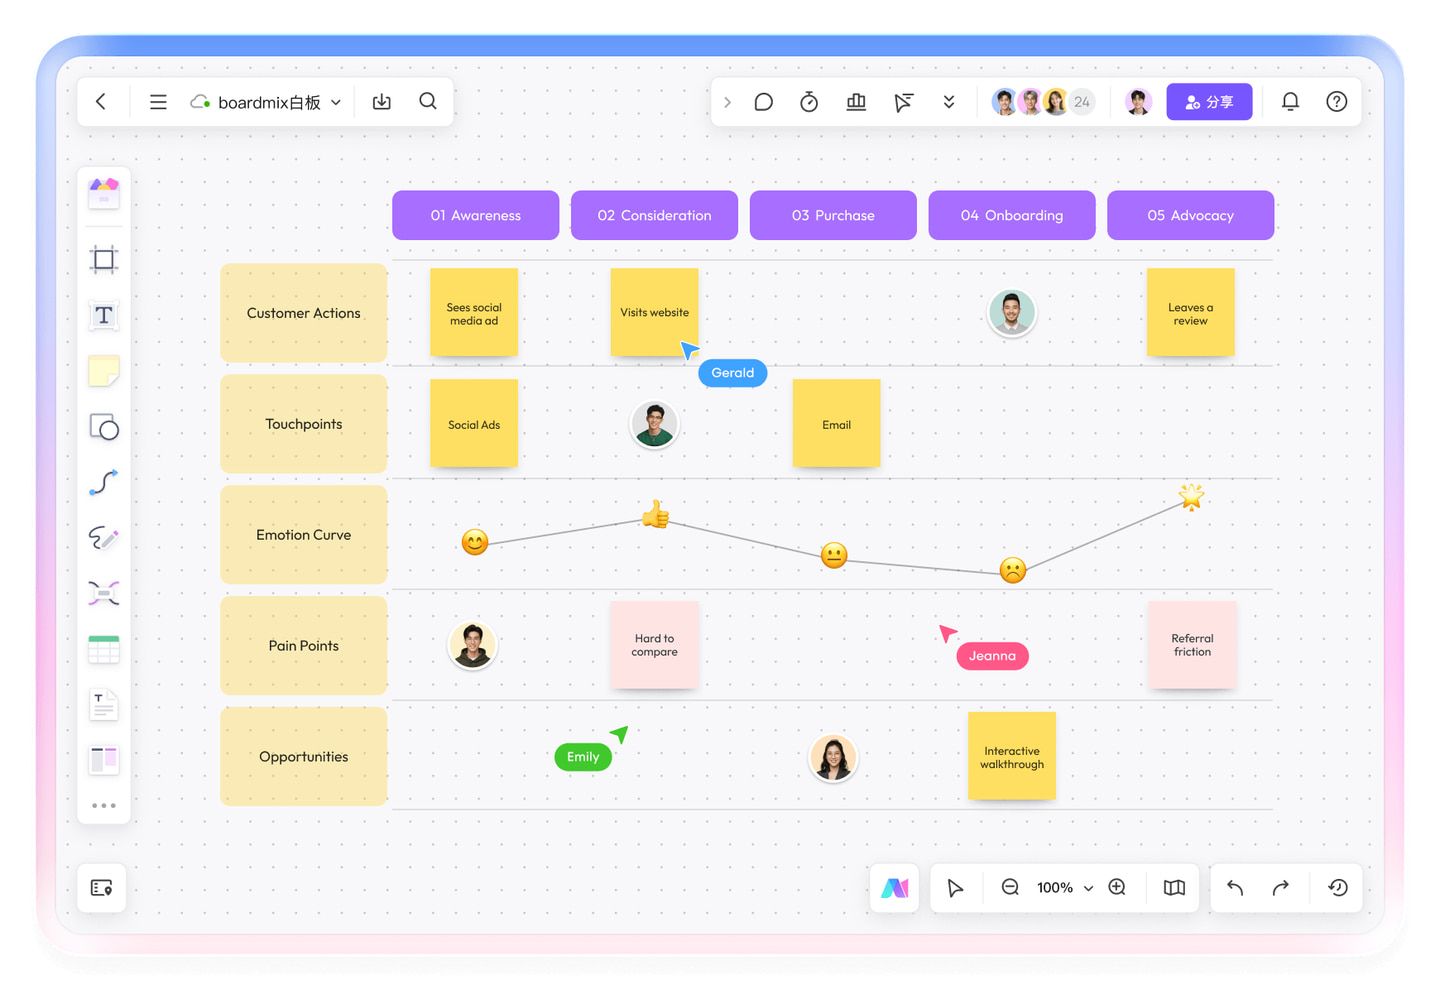Expand collapsed toolbar with right chevron
The width and height of the screenshot is (1440, 990).
[x=727, y=102]
